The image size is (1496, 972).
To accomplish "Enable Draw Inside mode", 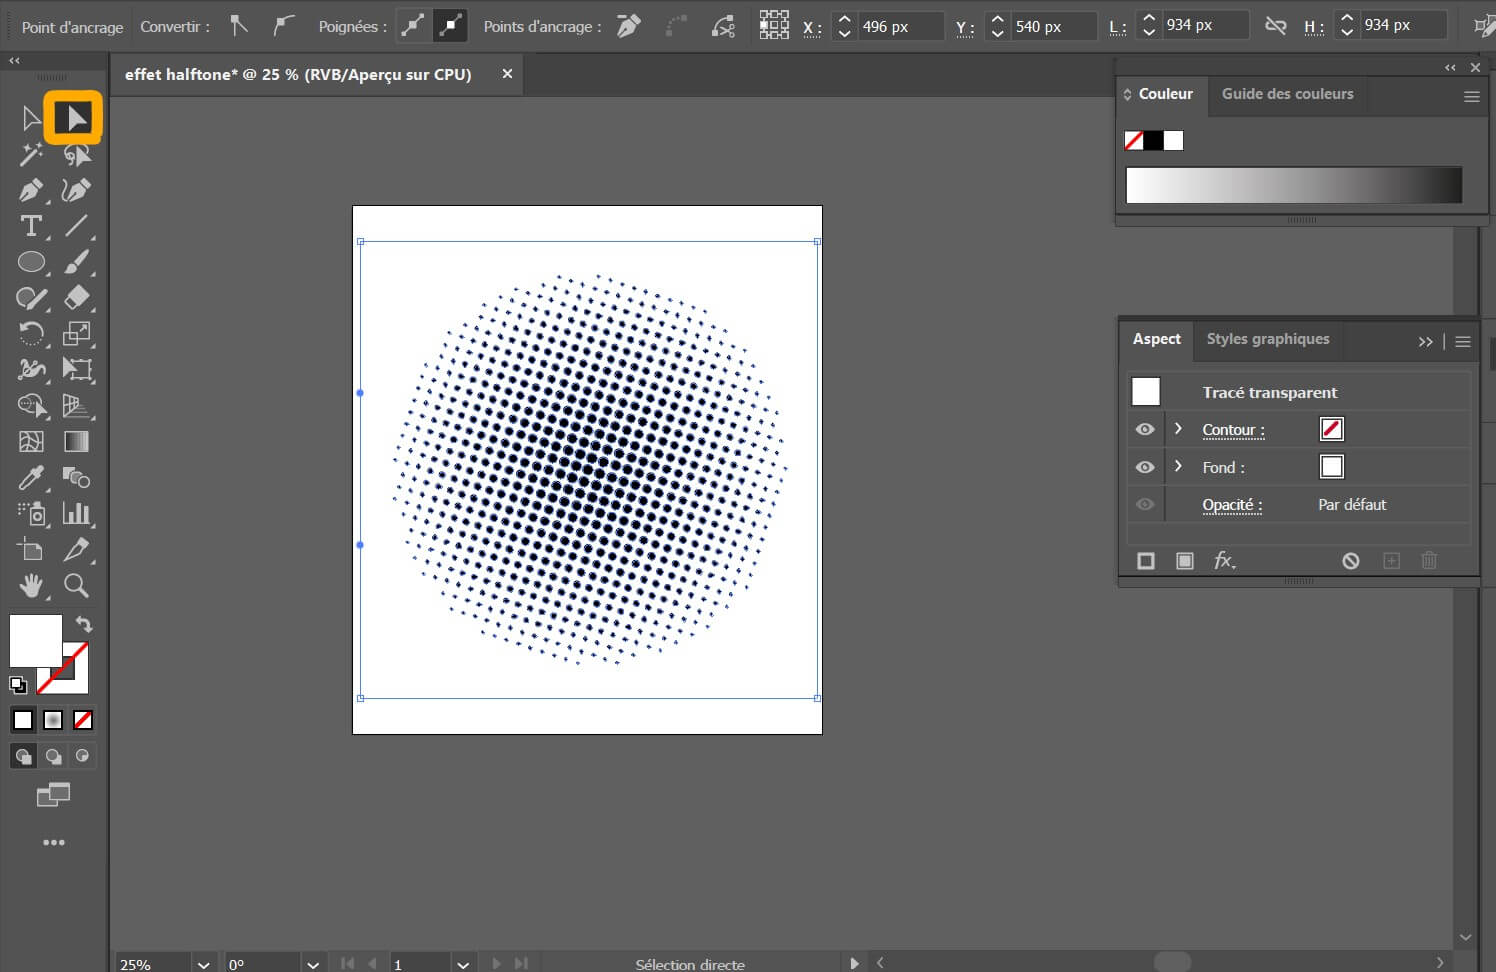I will click(x=83, y=756).
